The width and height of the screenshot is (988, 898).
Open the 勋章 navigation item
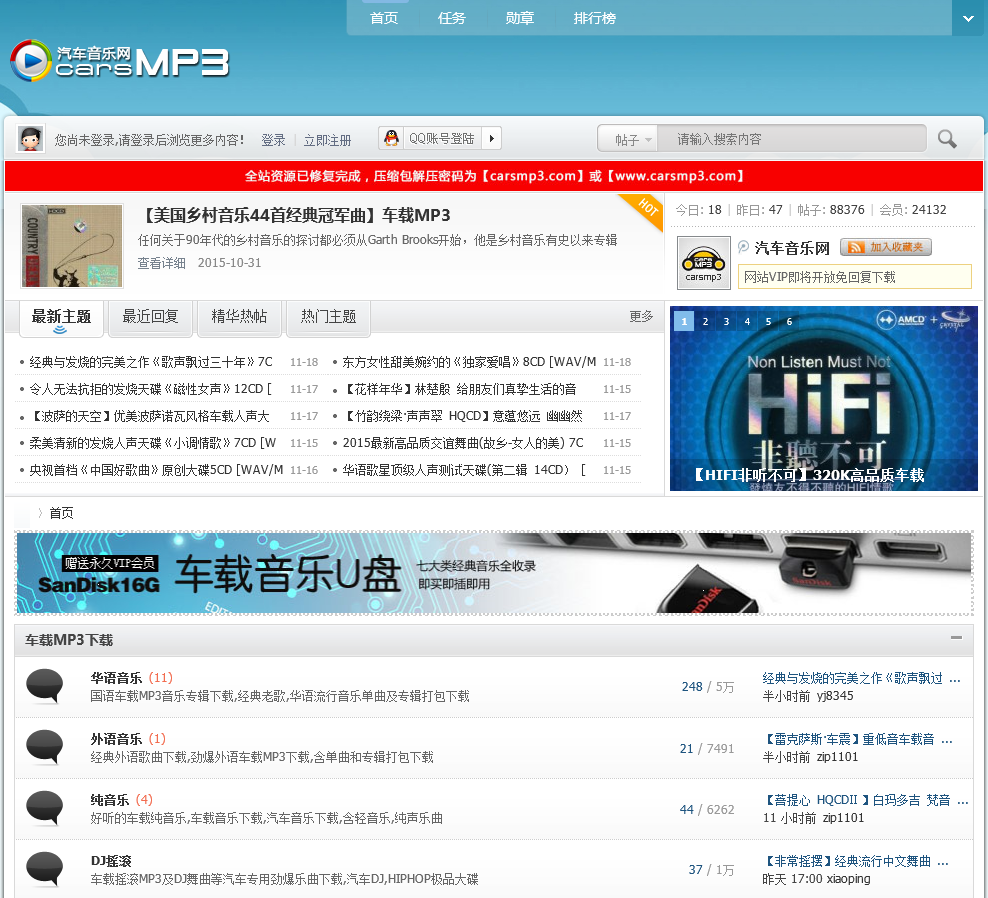519,18
